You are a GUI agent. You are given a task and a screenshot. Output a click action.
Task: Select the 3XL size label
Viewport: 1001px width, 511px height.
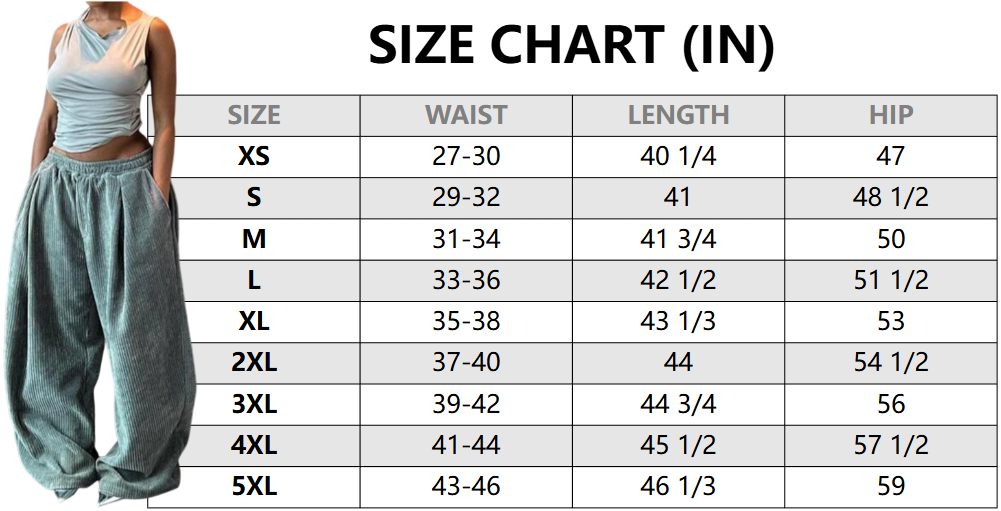click(254, 404)
